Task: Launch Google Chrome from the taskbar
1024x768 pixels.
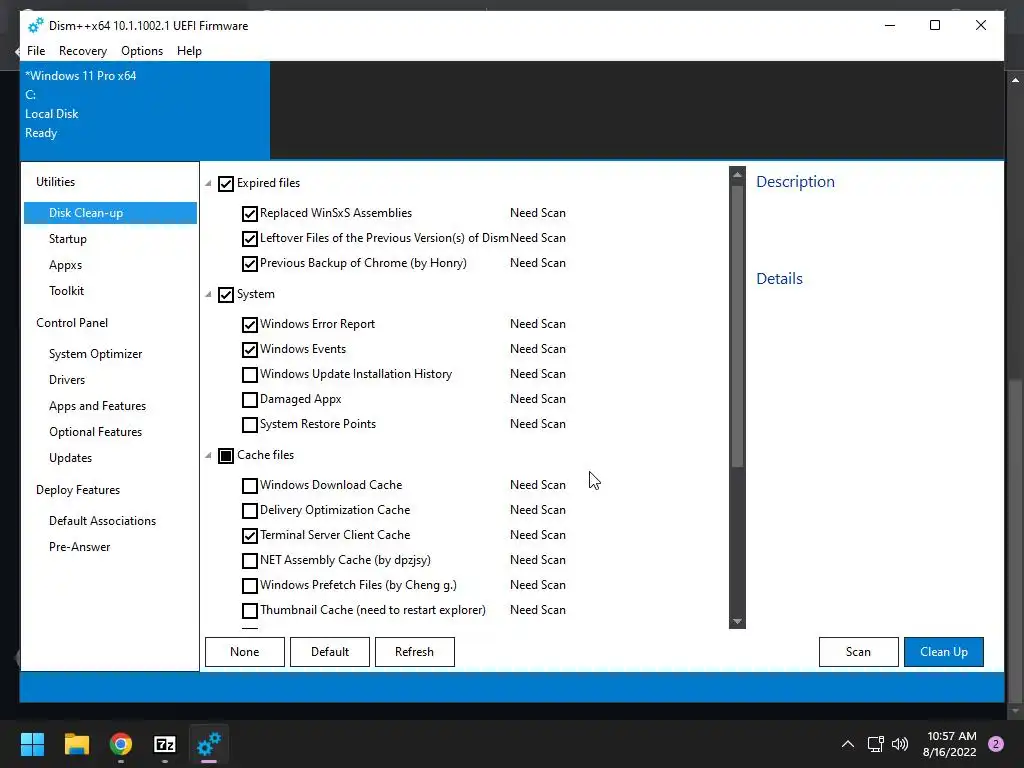Action: [121, 744]
